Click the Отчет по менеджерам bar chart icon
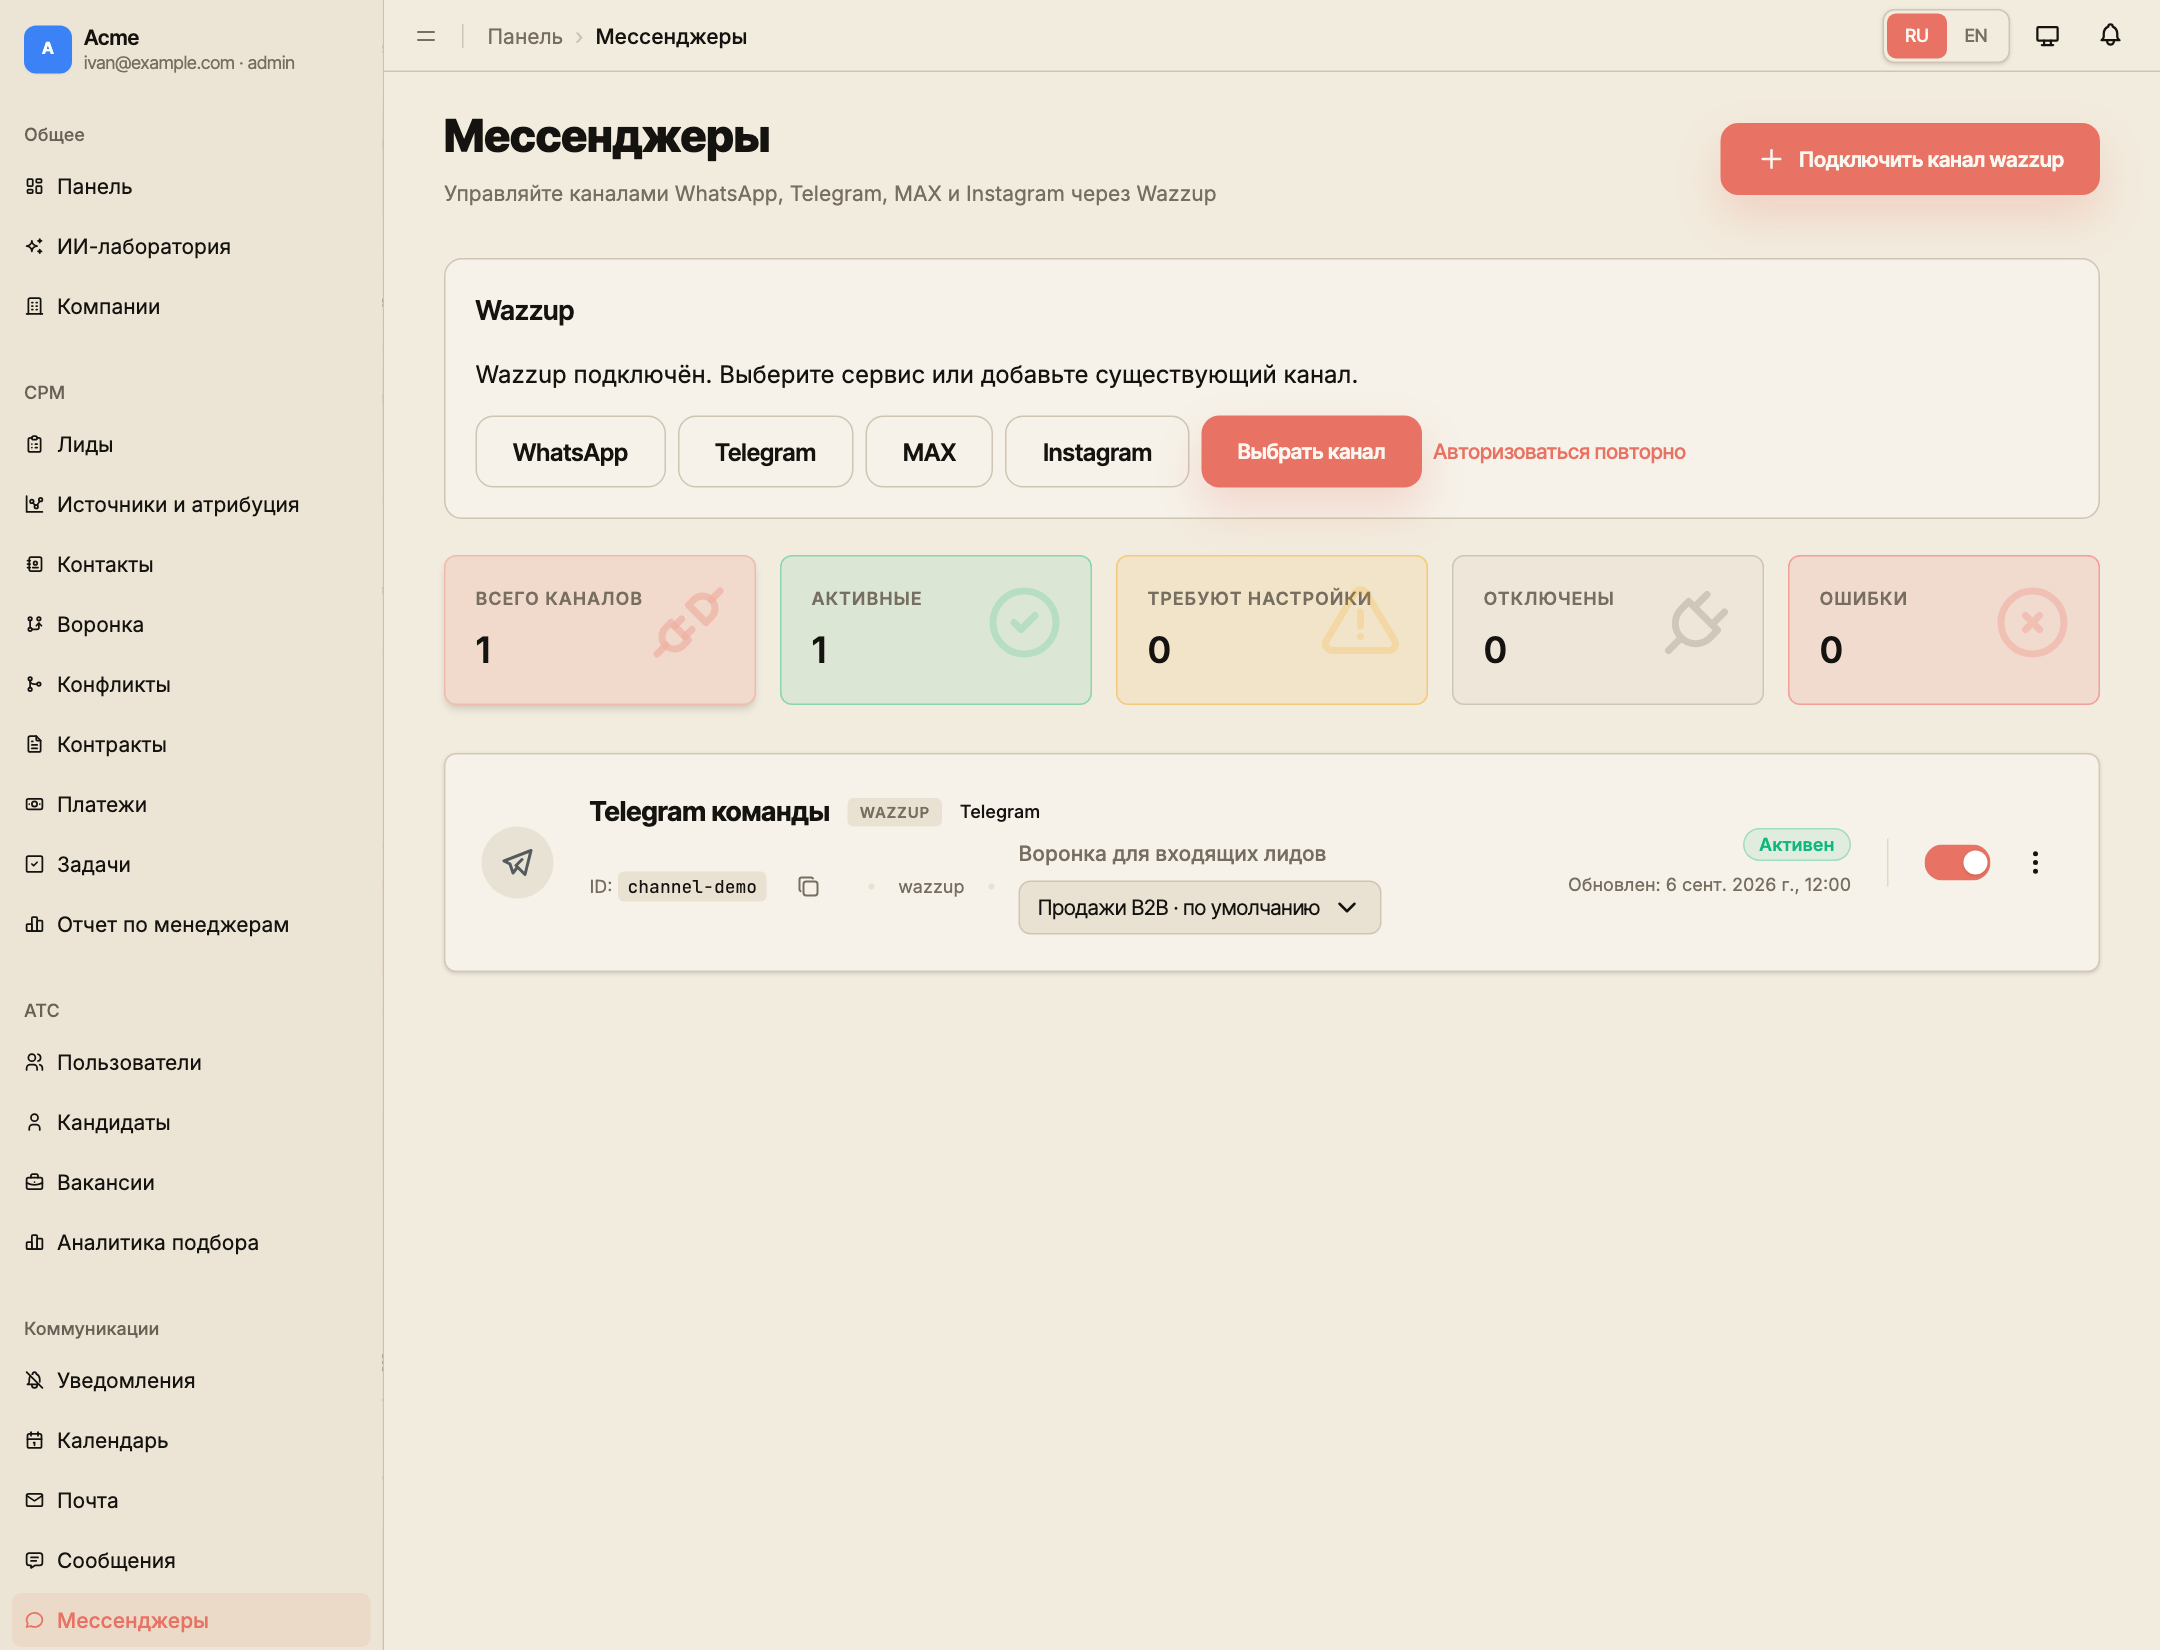This screenshot has width=2160, height=1650. [35, 924]
